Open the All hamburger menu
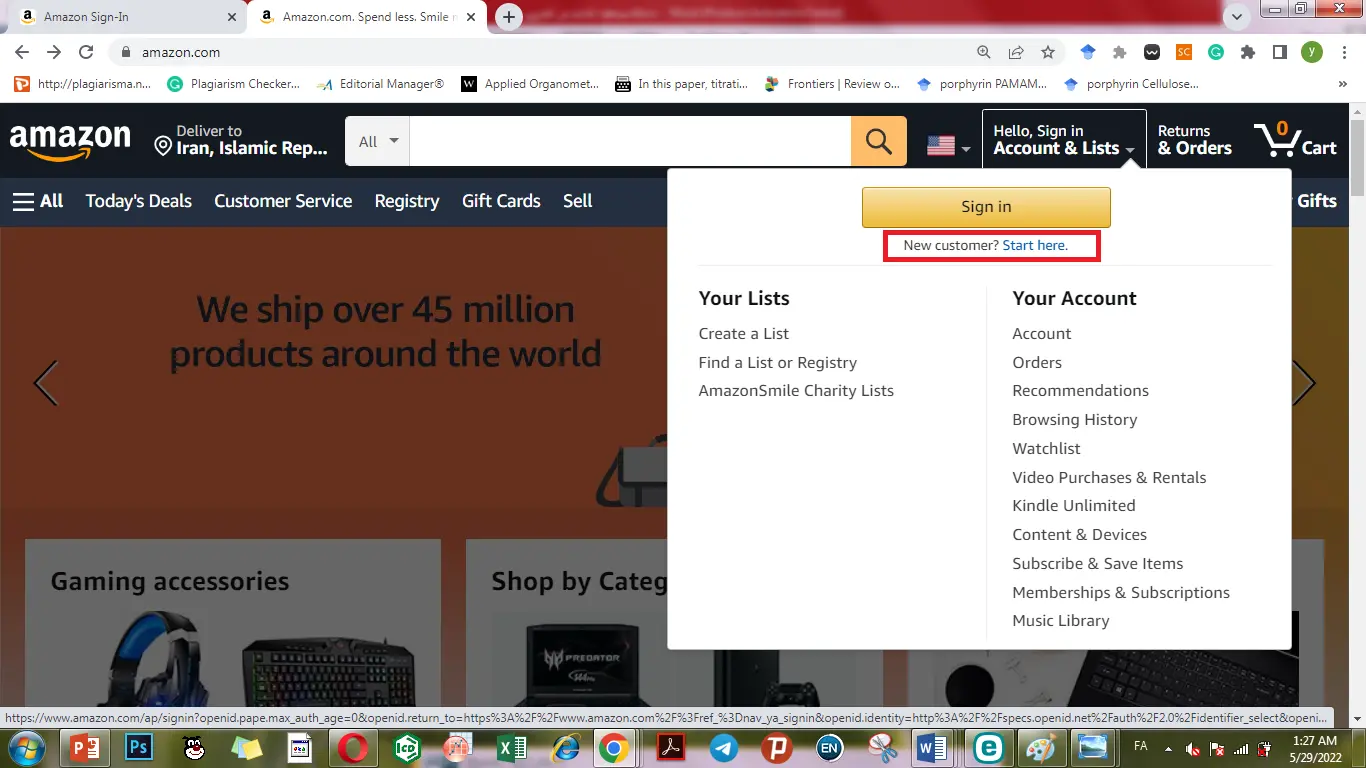The image size is (1366, 768). click(x=38, y=201)
